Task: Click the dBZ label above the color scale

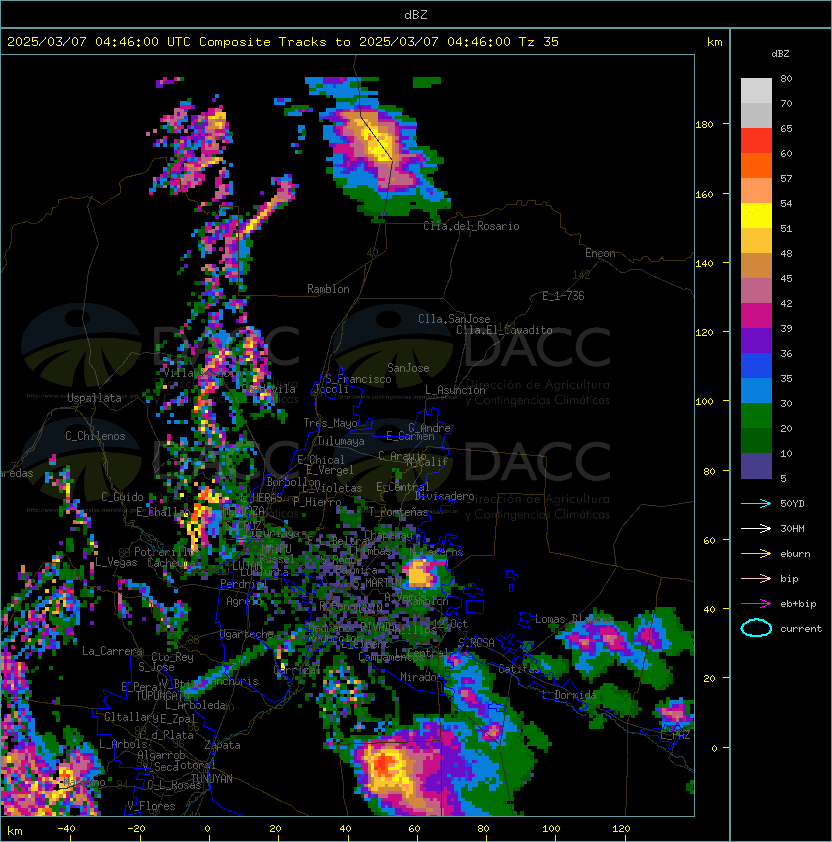Action: pyautogui.click(x=780, y=54)
